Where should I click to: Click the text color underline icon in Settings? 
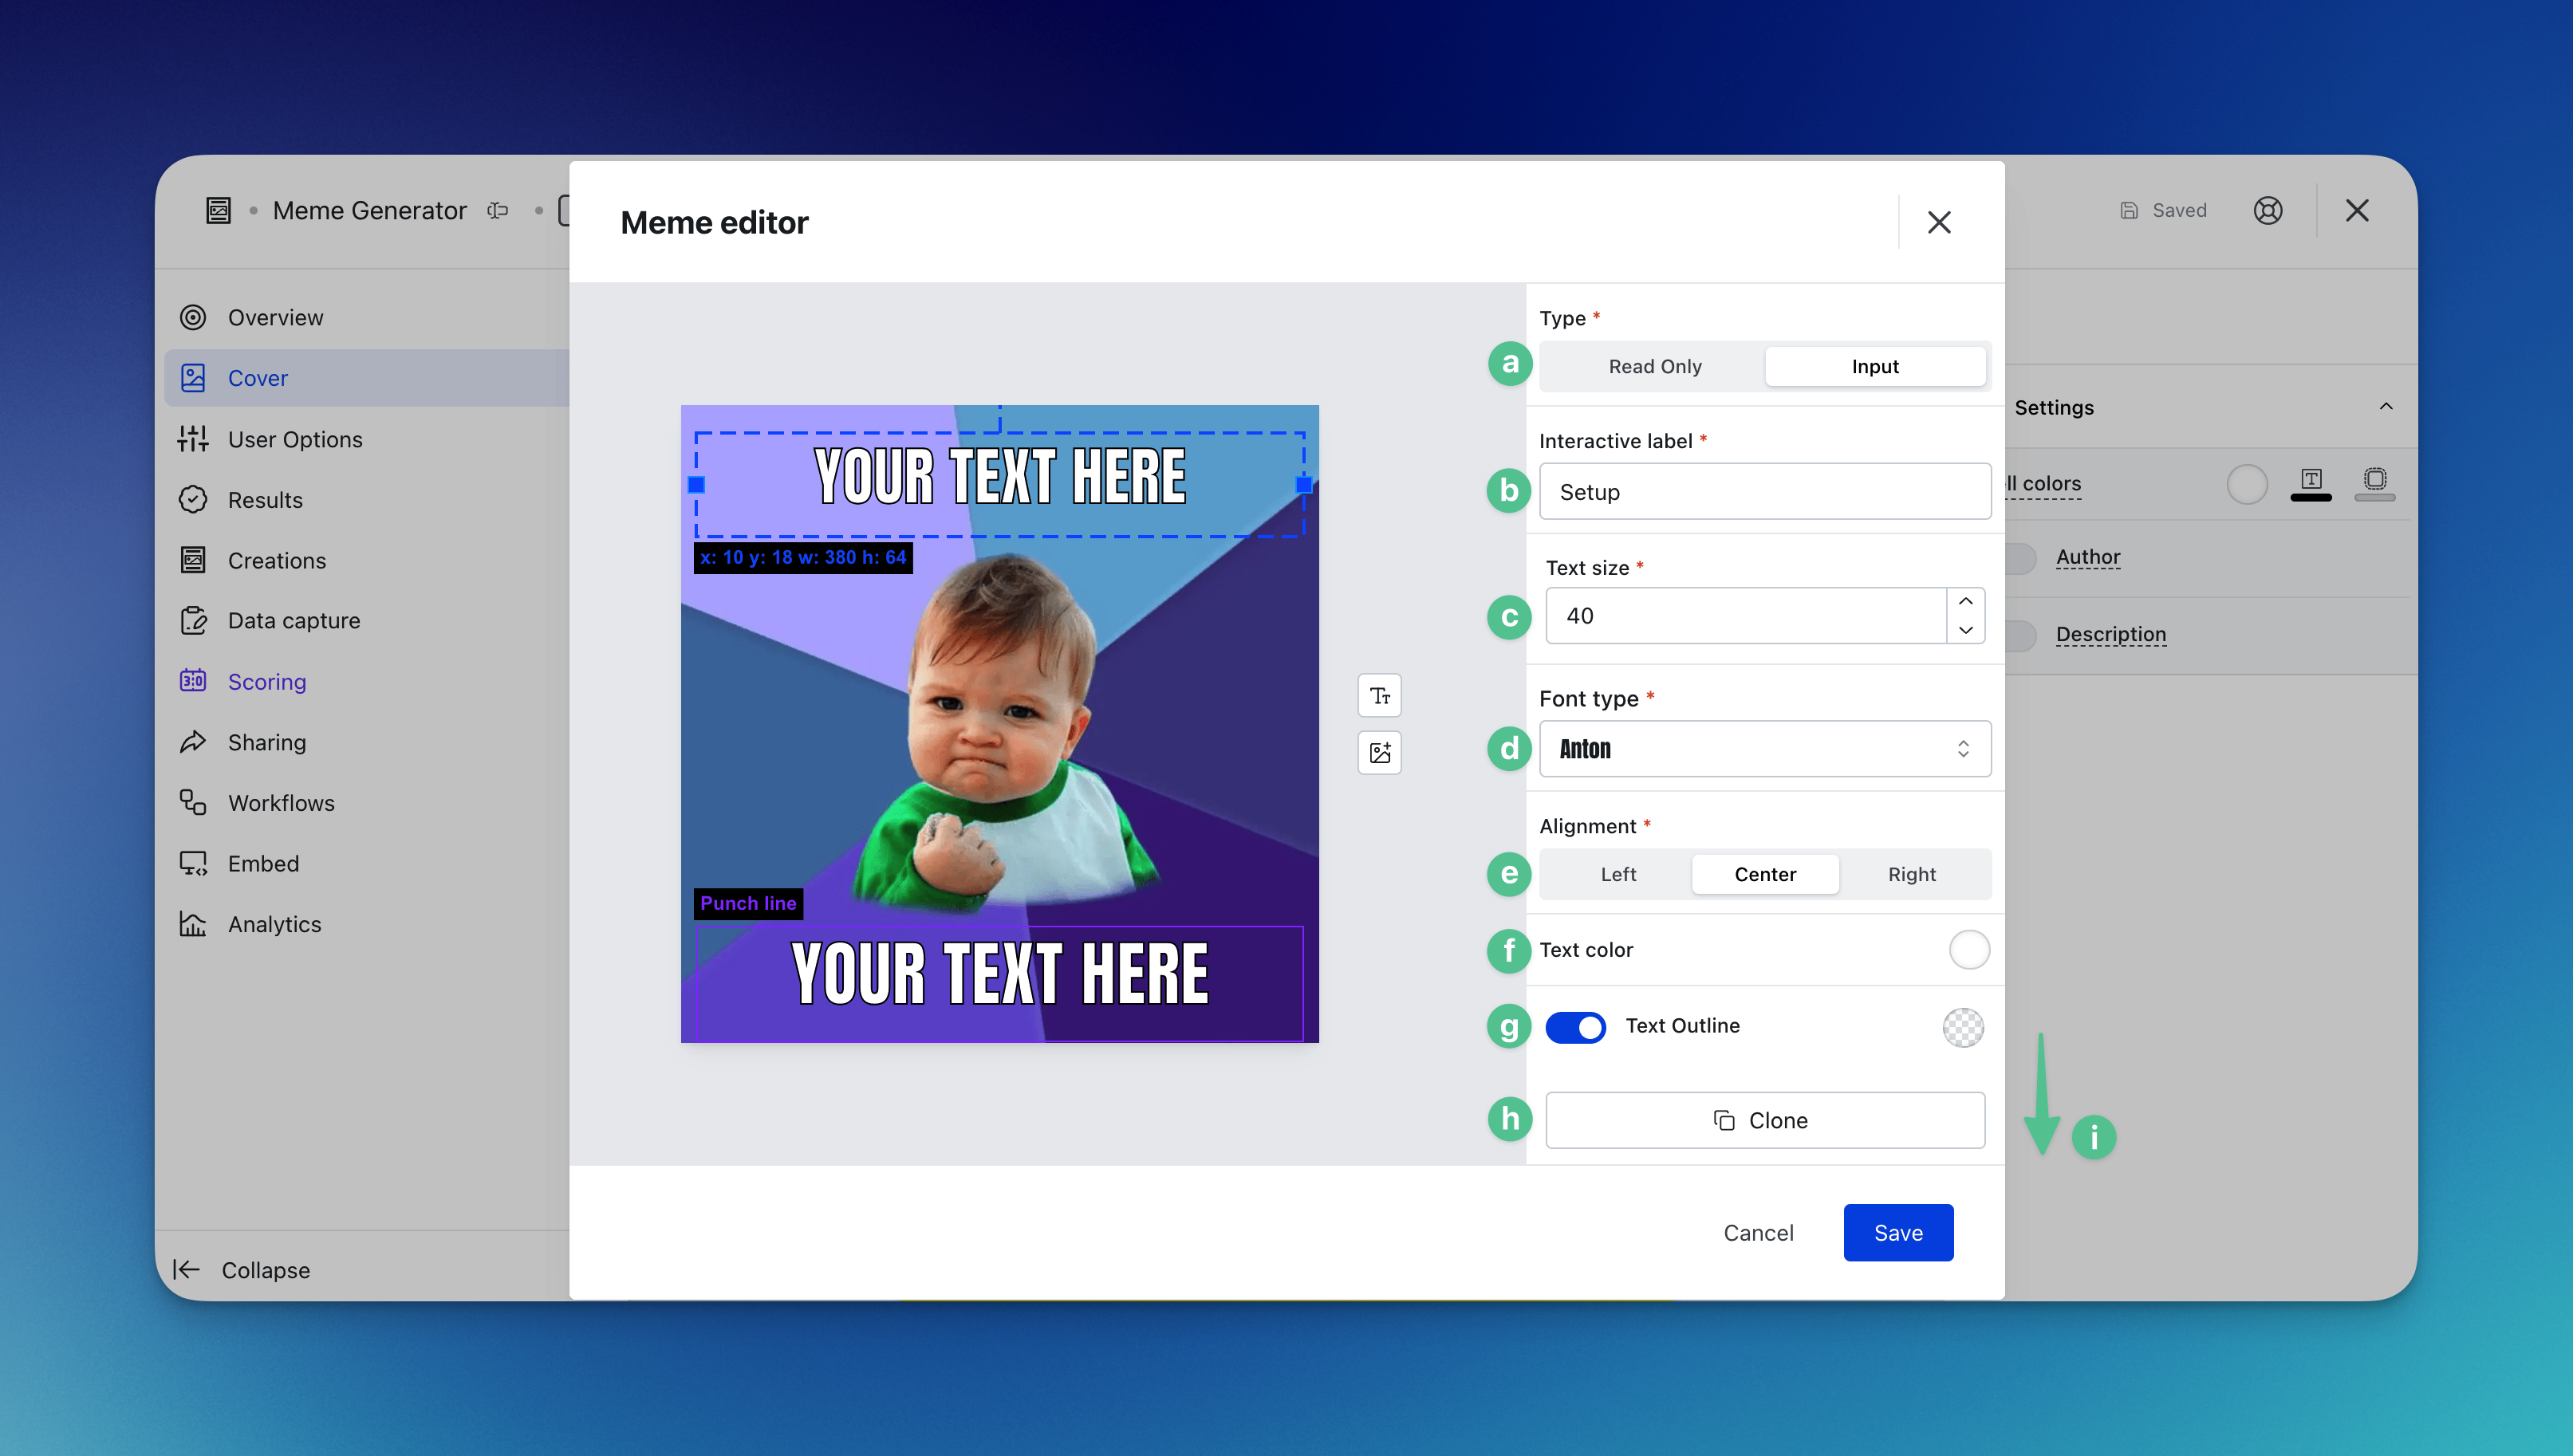coord(2310,483)
